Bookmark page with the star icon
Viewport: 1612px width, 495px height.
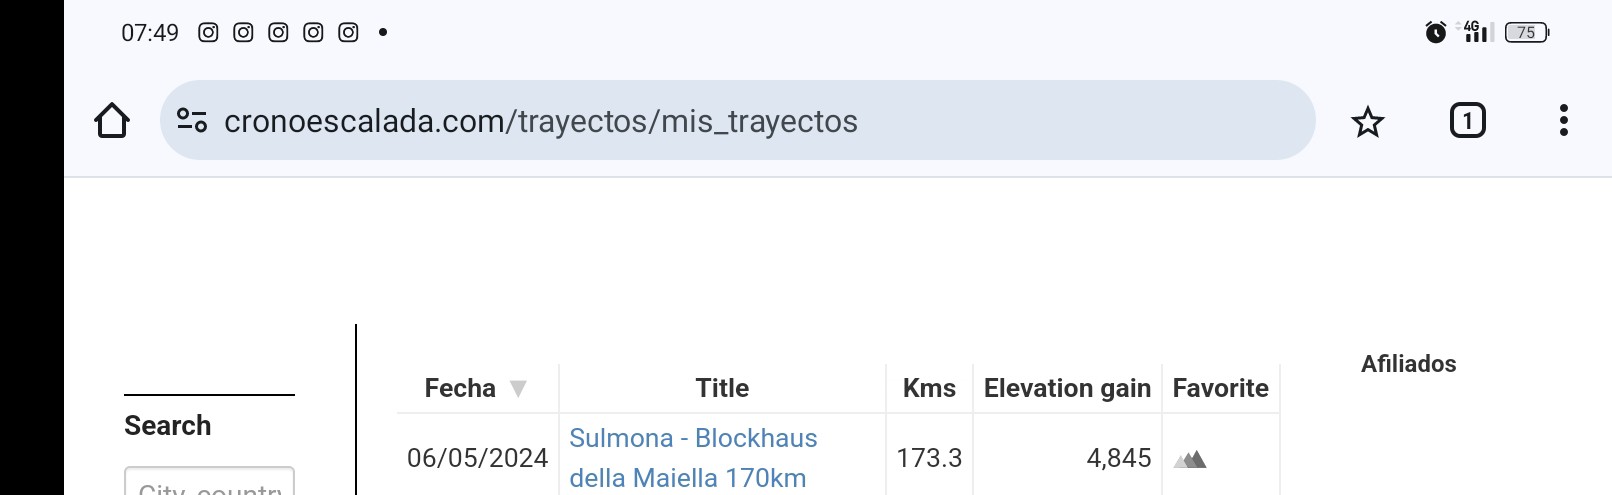tap(1367, 122)
